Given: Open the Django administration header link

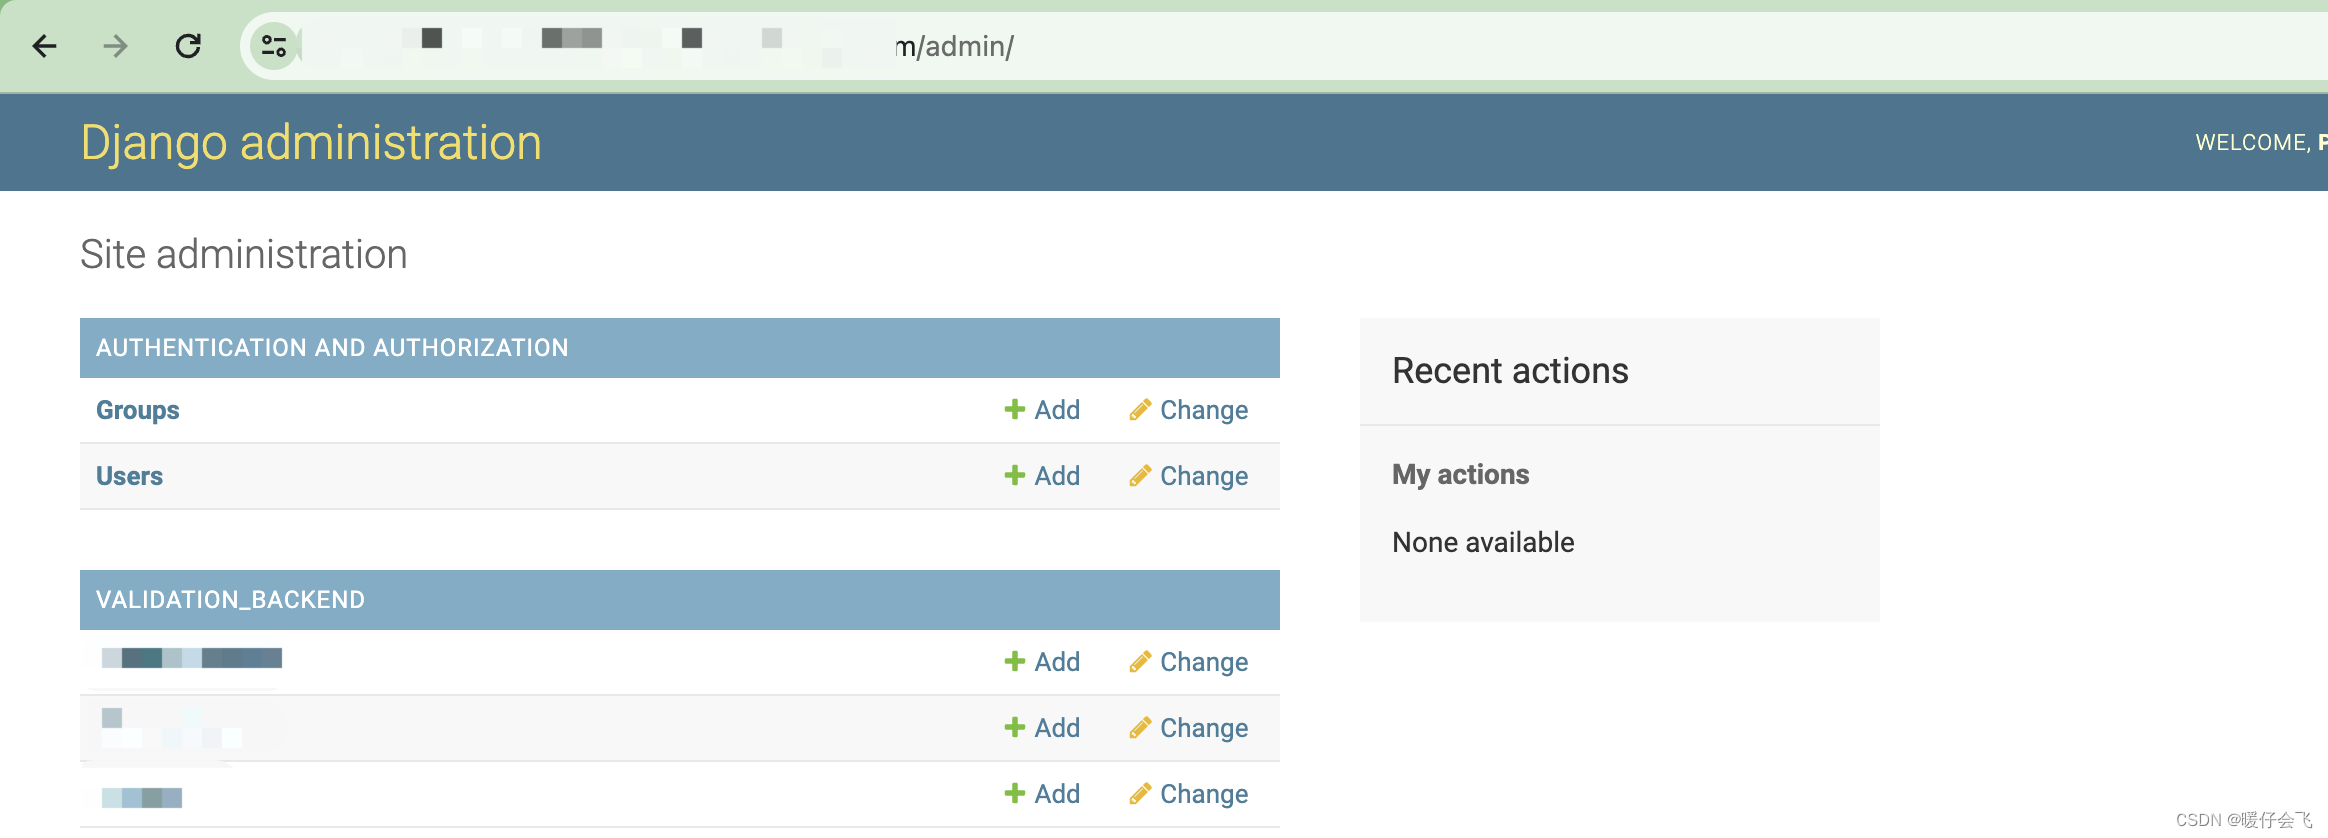Looking at the screenshot, I should click(311, 142).
